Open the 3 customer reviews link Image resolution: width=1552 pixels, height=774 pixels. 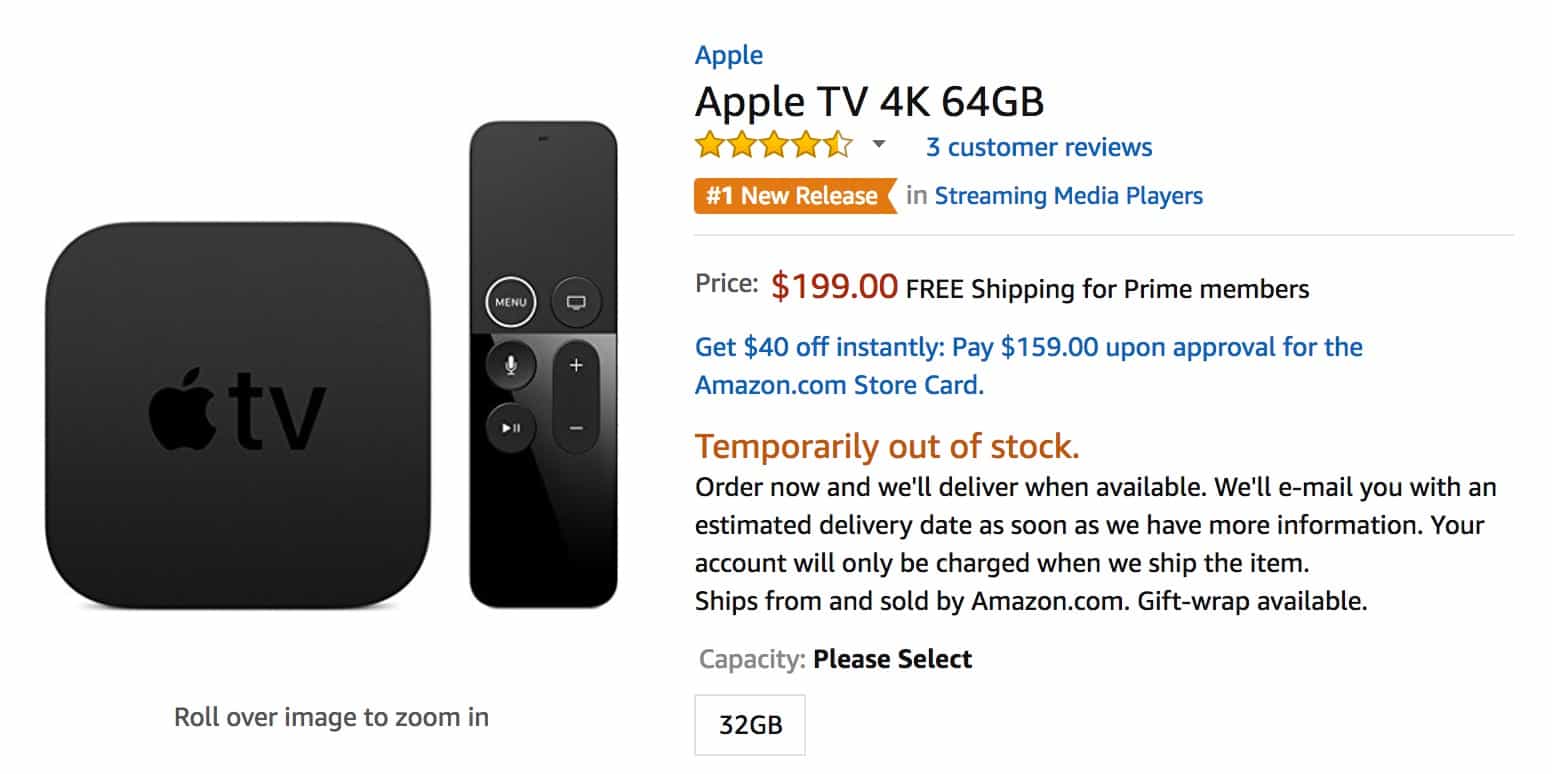coord(1039,147)
